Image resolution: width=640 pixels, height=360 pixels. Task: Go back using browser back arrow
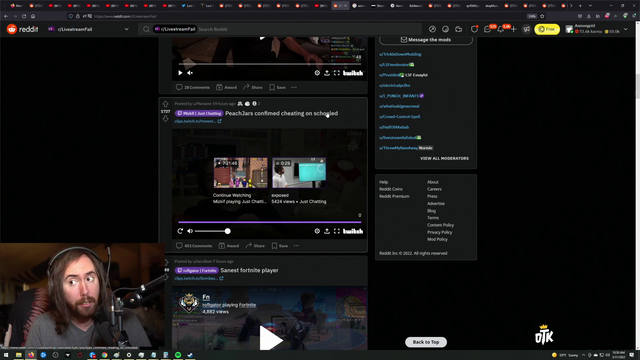(6, 16)
